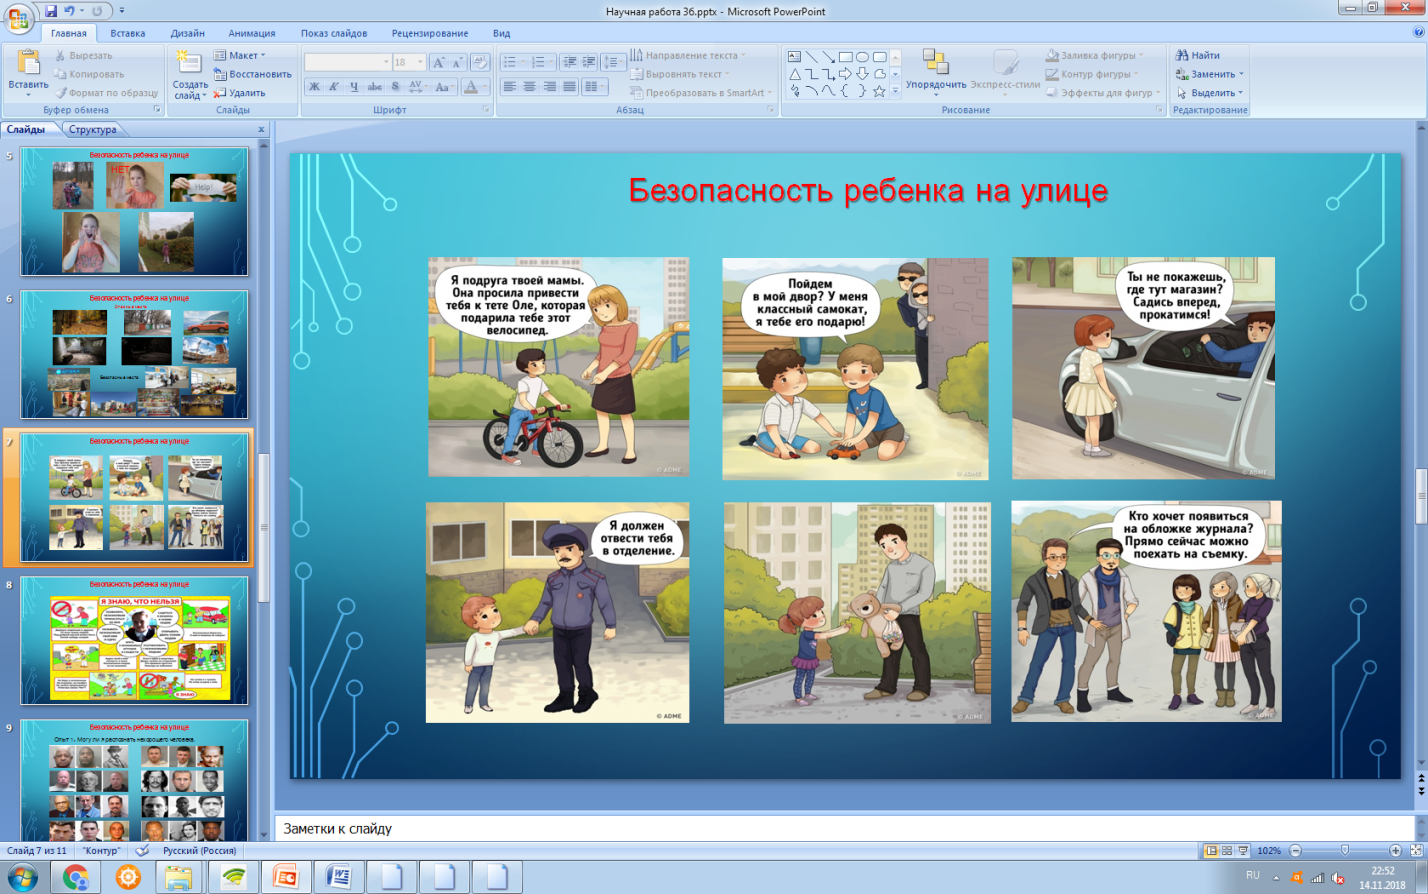This screenshot has width=1428, height=894.
Task: Toggle strikethrough text (abc)
Action: [x=375, y=87]
